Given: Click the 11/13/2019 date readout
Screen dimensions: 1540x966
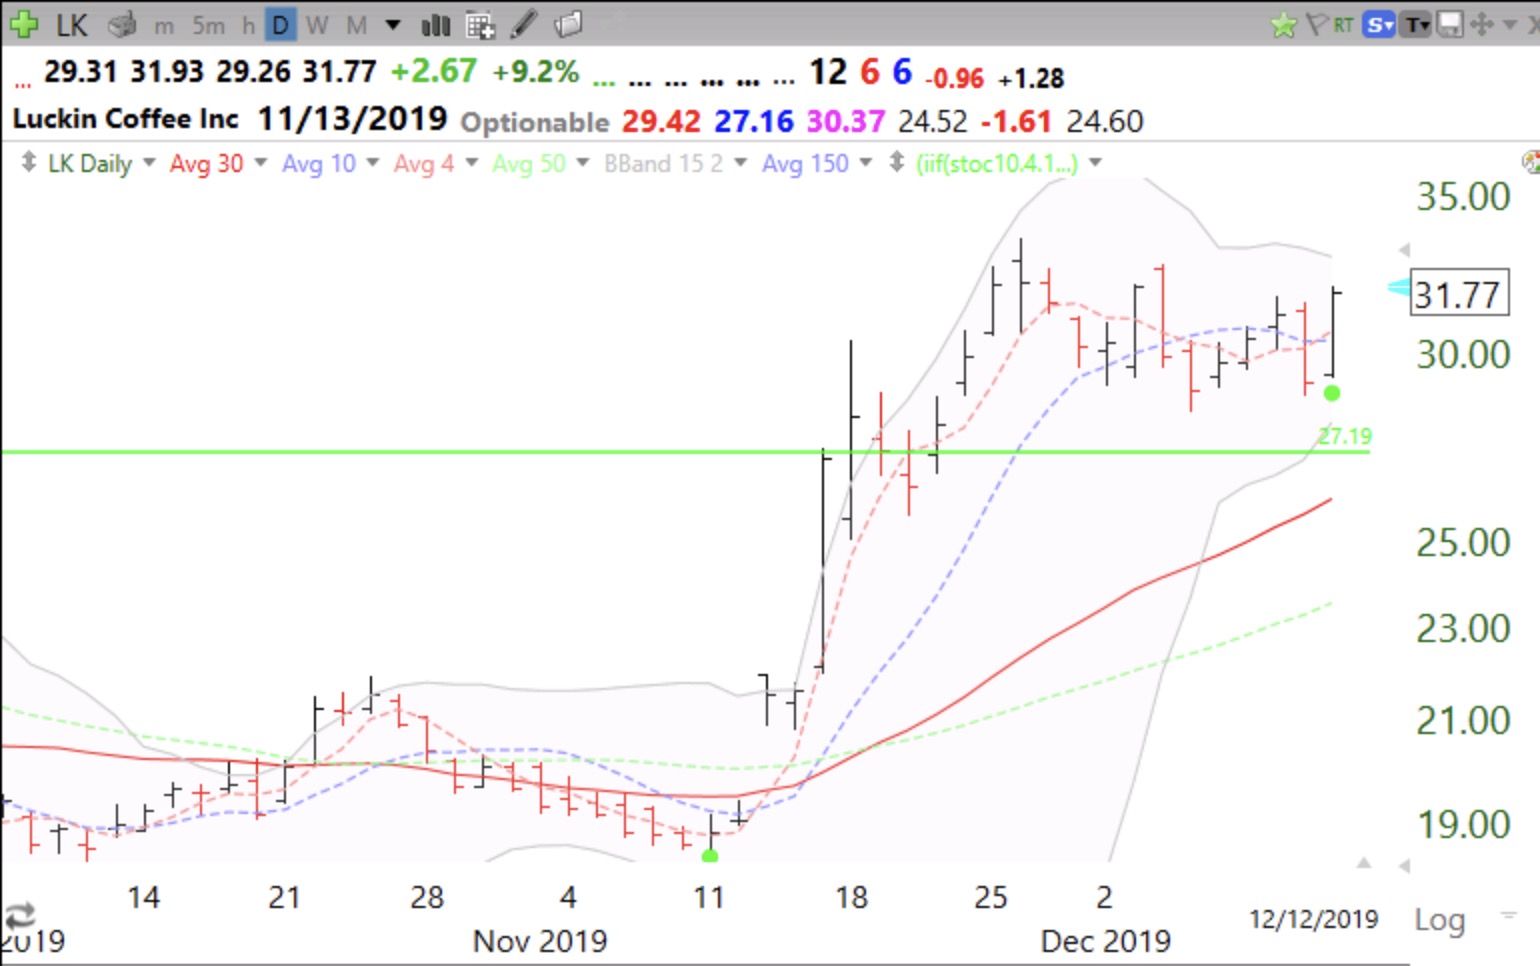Looking at the screenshot, I should click(352, 119).
